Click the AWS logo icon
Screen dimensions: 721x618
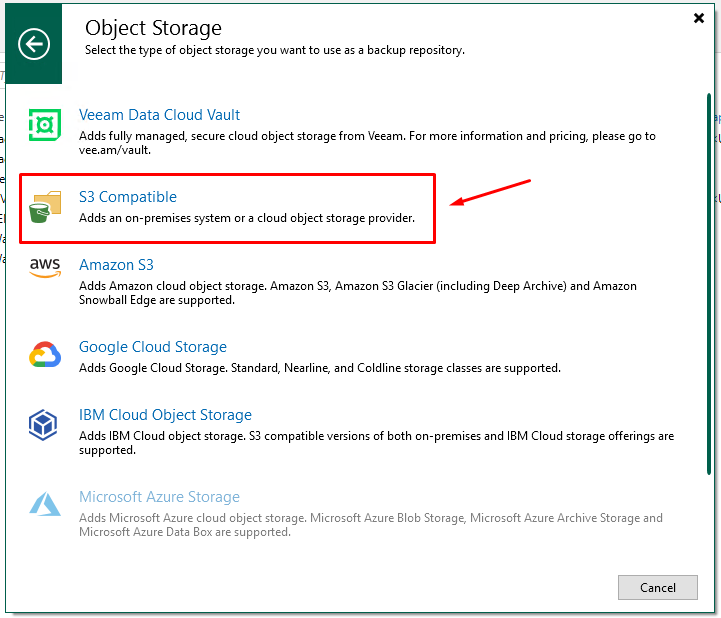[45, 268]
